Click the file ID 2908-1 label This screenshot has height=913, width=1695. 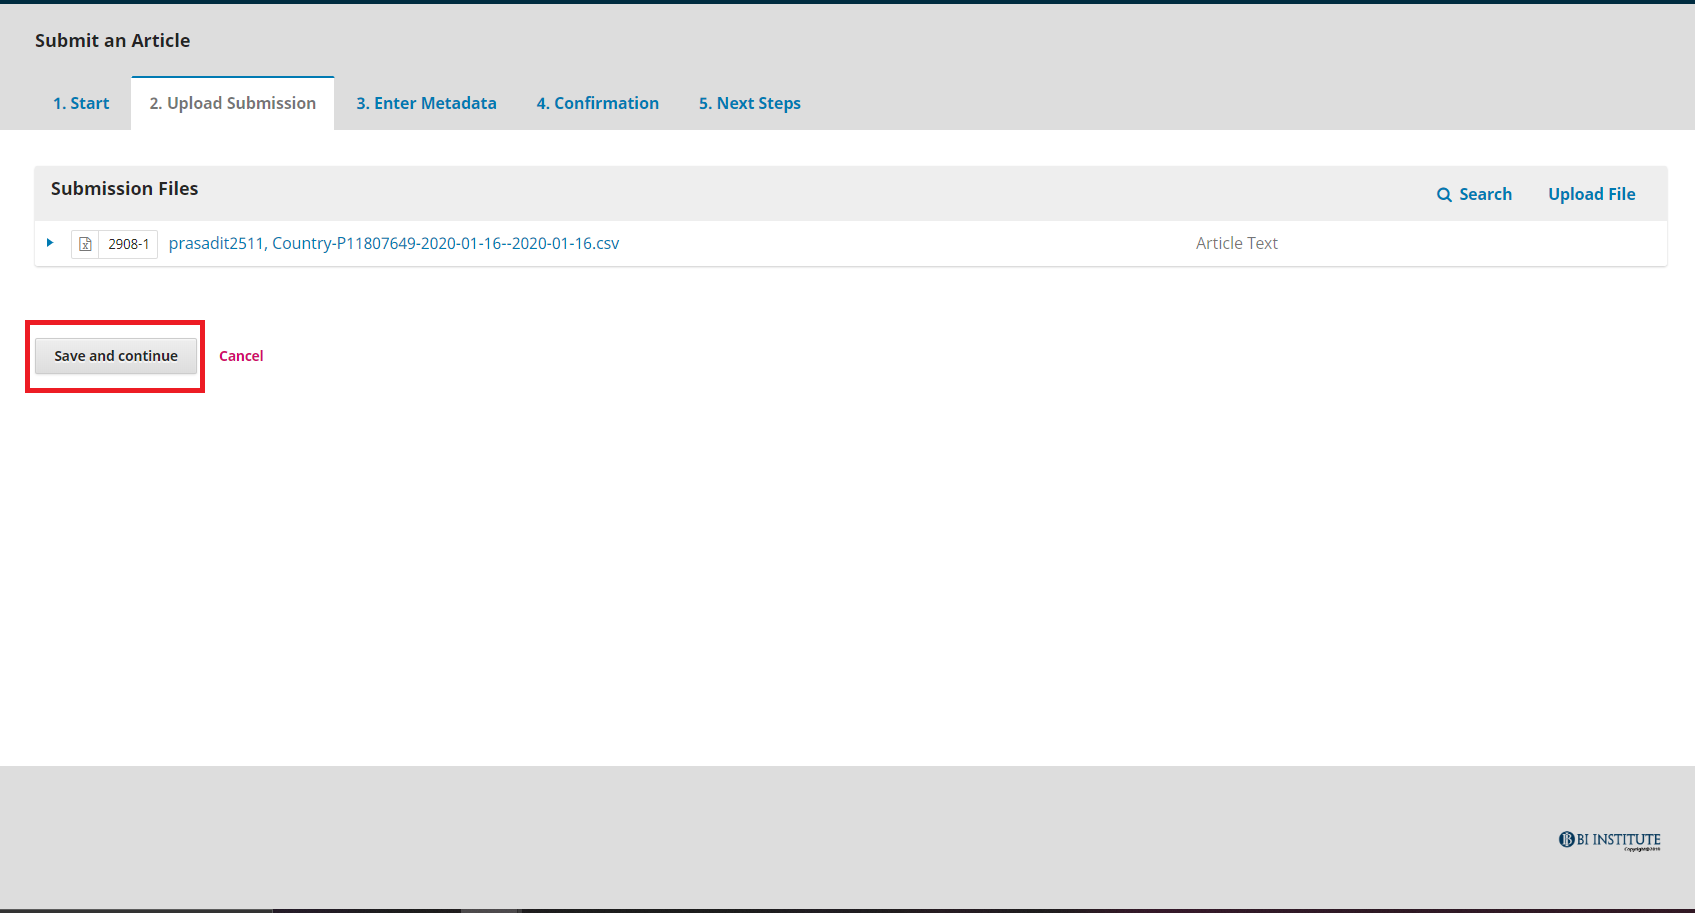click(x=128, y=244)
